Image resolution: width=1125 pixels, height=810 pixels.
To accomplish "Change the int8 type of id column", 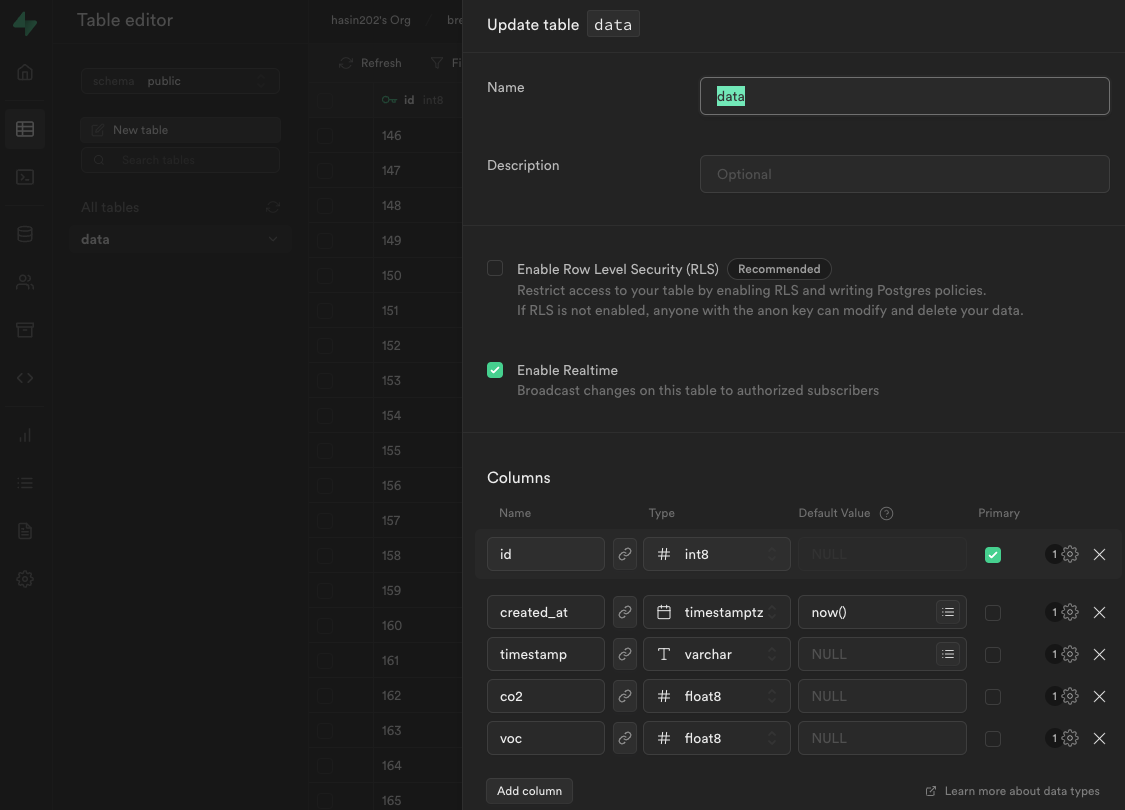I will point(716,554).
